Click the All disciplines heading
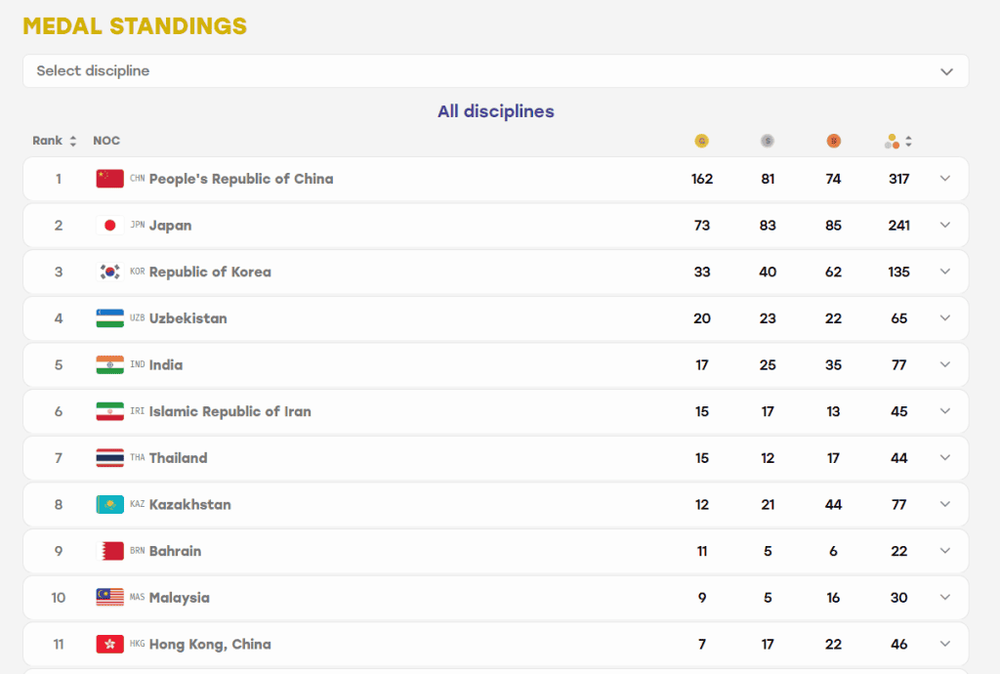Image resolution: width=1000 pixels, height=674 pixels. pyautogui.click(x=496, y=111)
